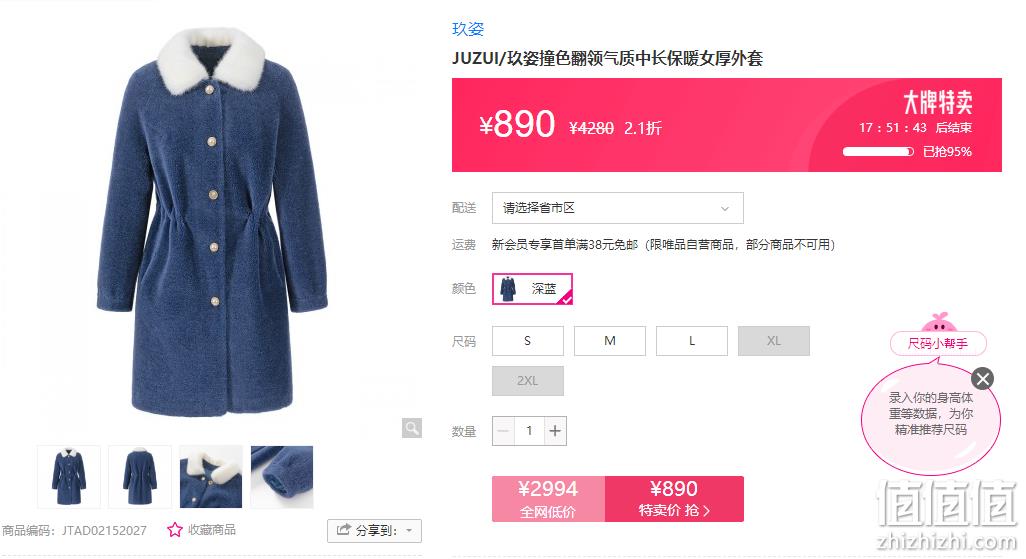Choose the 深蓝 color swatch

533,289
